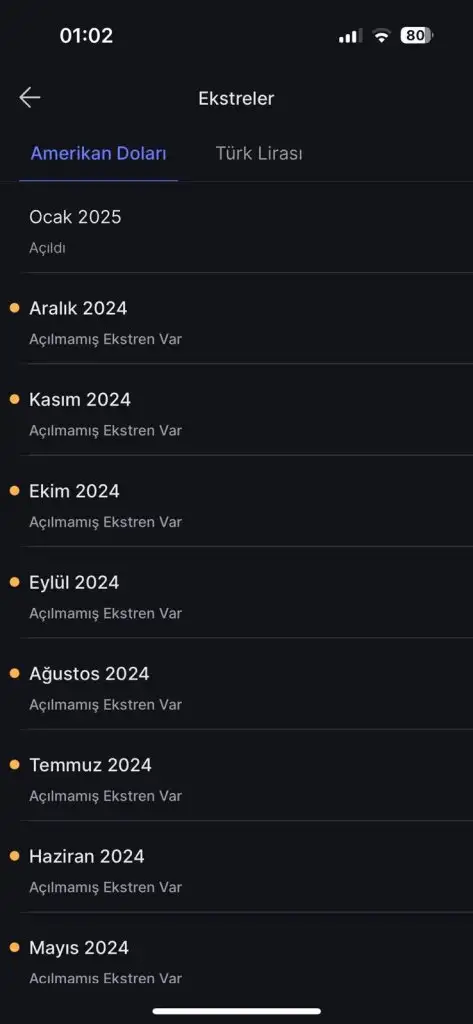The height and width of the screenshot is (1024, 473).
Task: Tap the cellular signal bars icon
Action: click(350, 36)
